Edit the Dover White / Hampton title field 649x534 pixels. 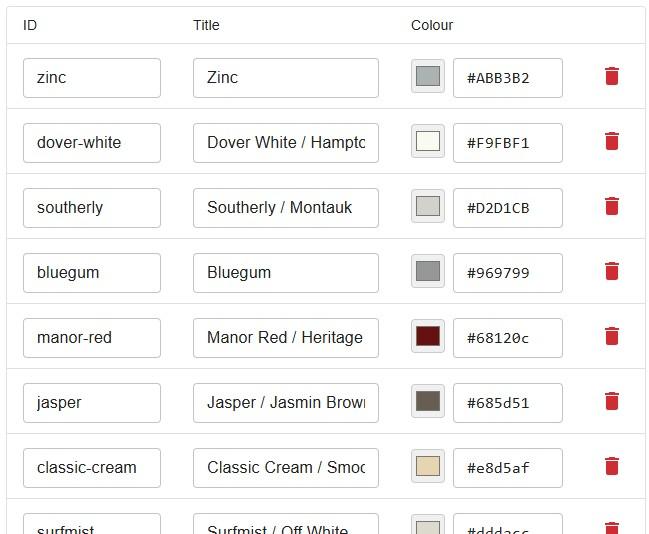click(286, 143)
